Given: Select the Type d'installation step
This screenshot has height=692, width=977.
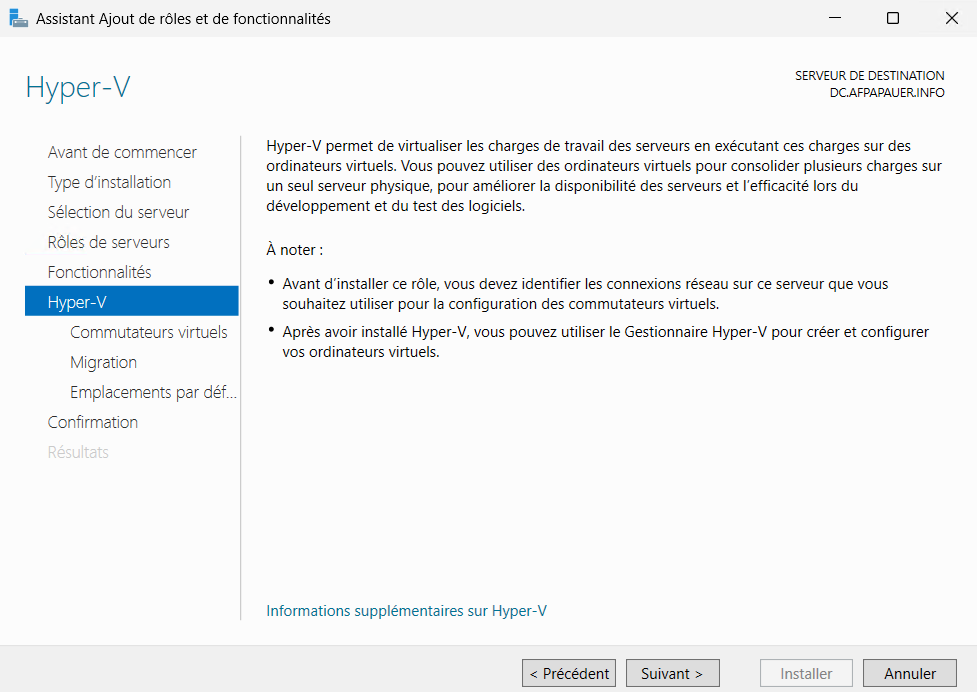Looking at the screenshot, I should coord(109,182).
